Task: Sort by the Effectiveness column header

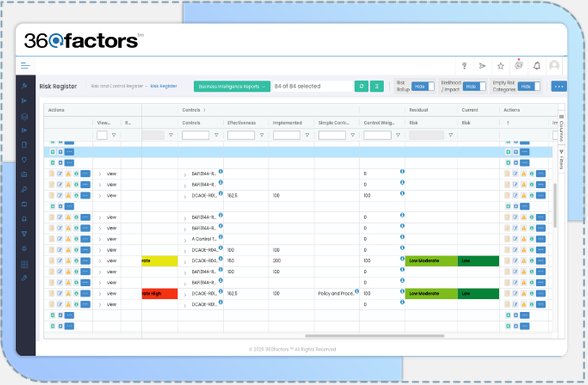Action: [x=242, y=123]
